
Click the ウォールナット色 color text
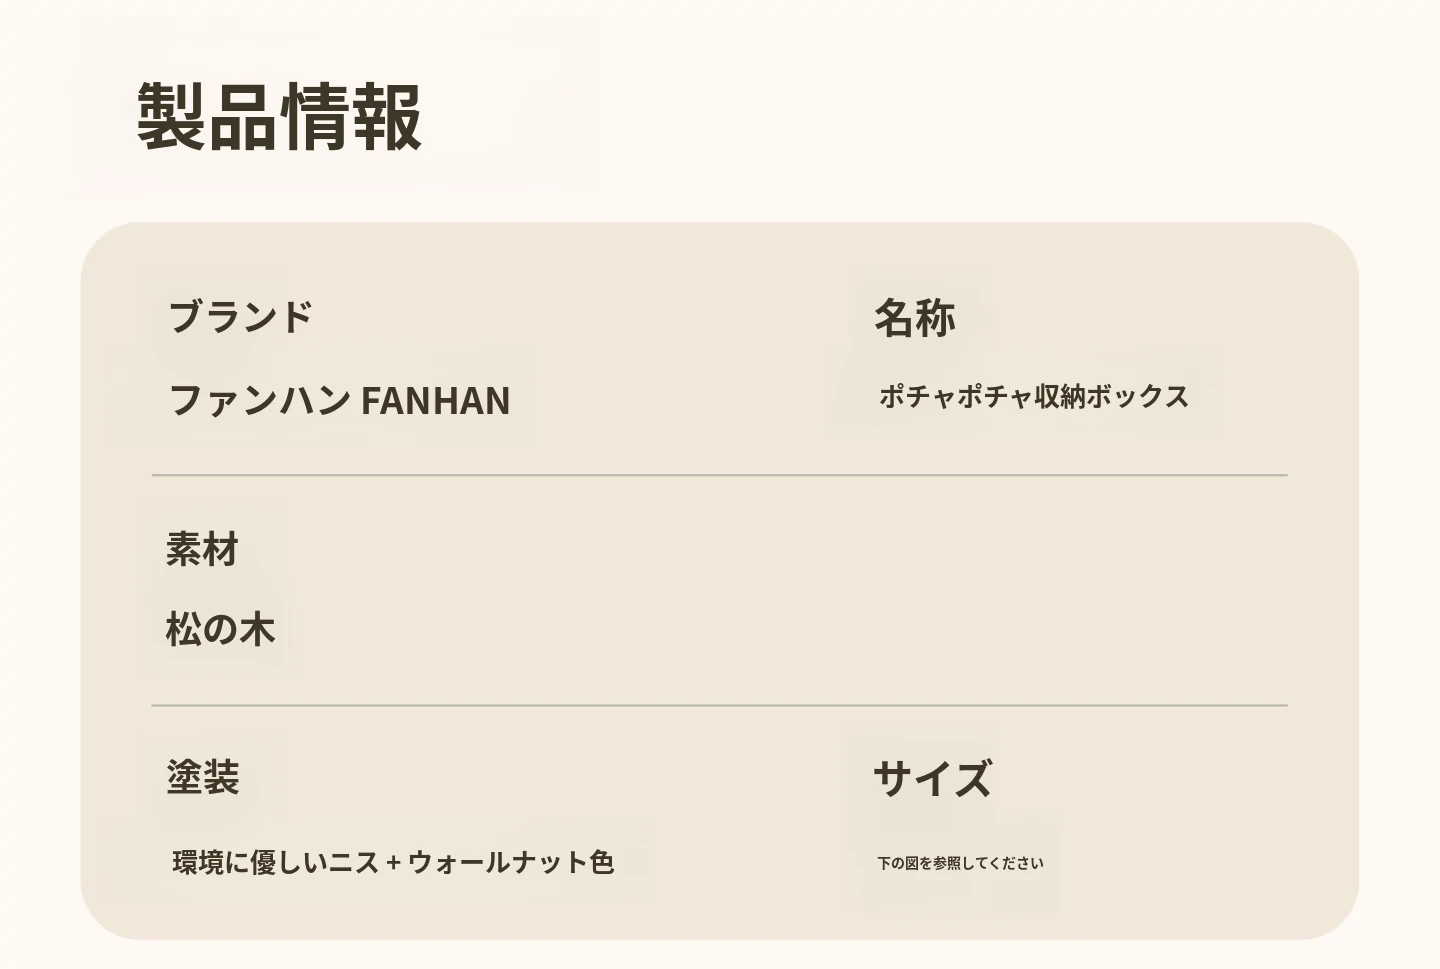[510, 862]
